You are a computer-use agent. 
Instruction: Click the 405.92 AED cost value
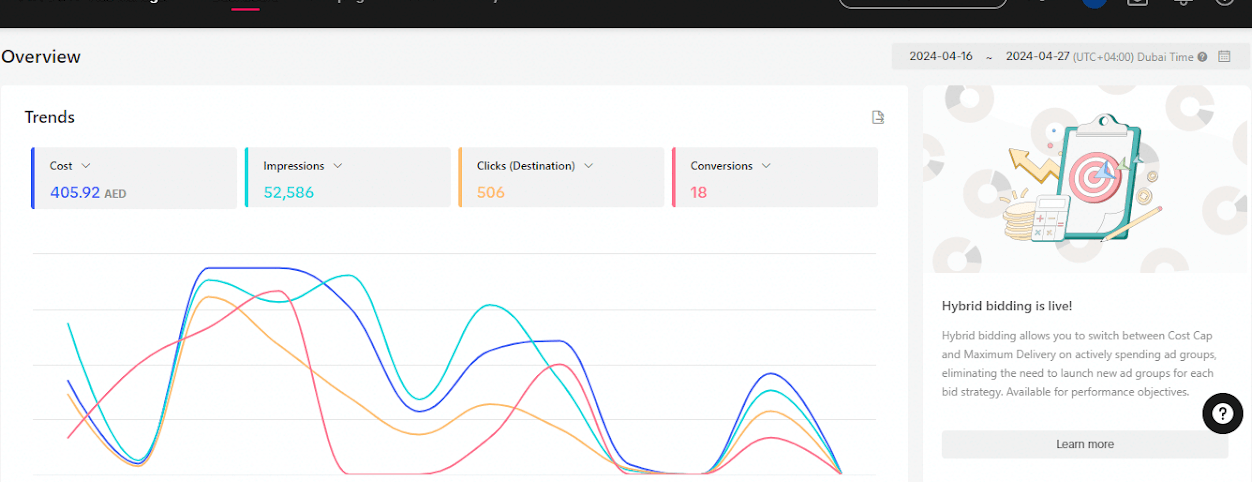(x=76, y=192)
